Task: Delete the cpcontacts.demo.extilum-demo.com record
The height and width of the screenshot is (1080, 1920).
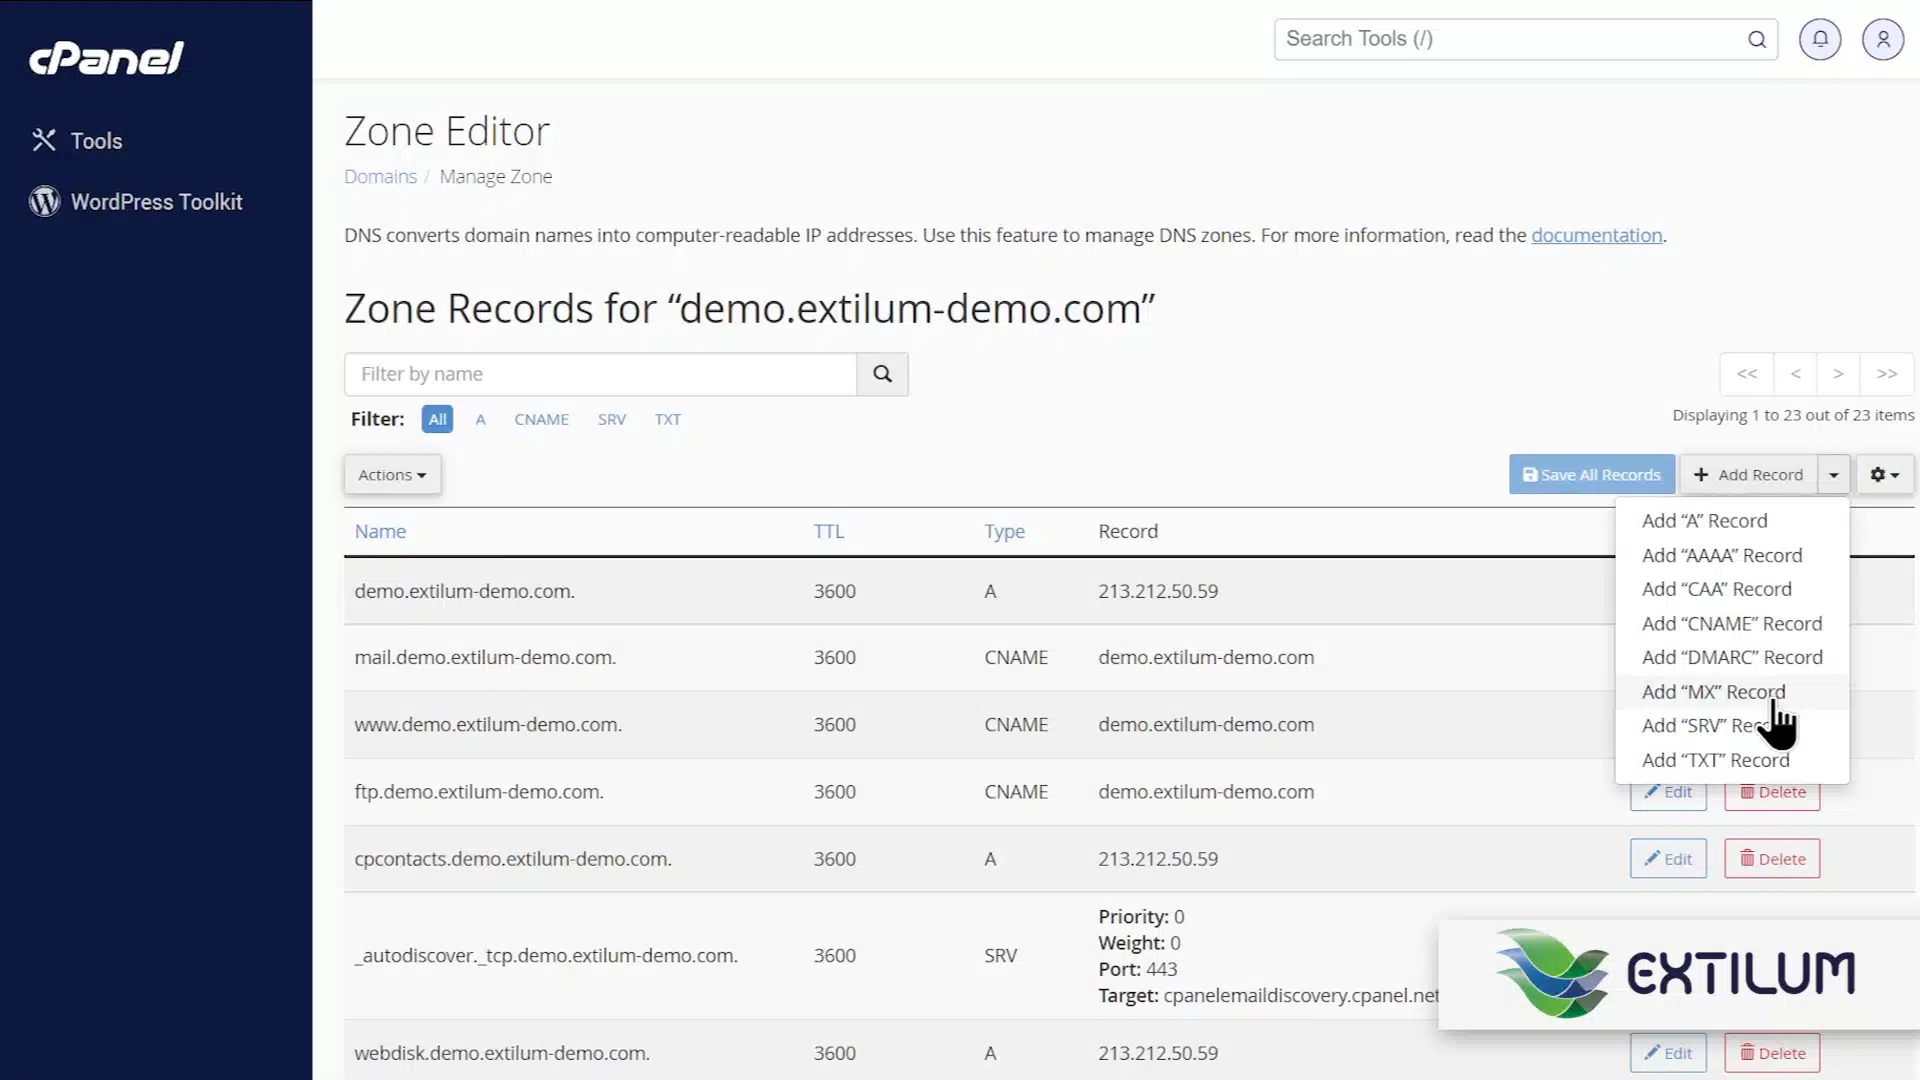Action: click(1772, 859)
